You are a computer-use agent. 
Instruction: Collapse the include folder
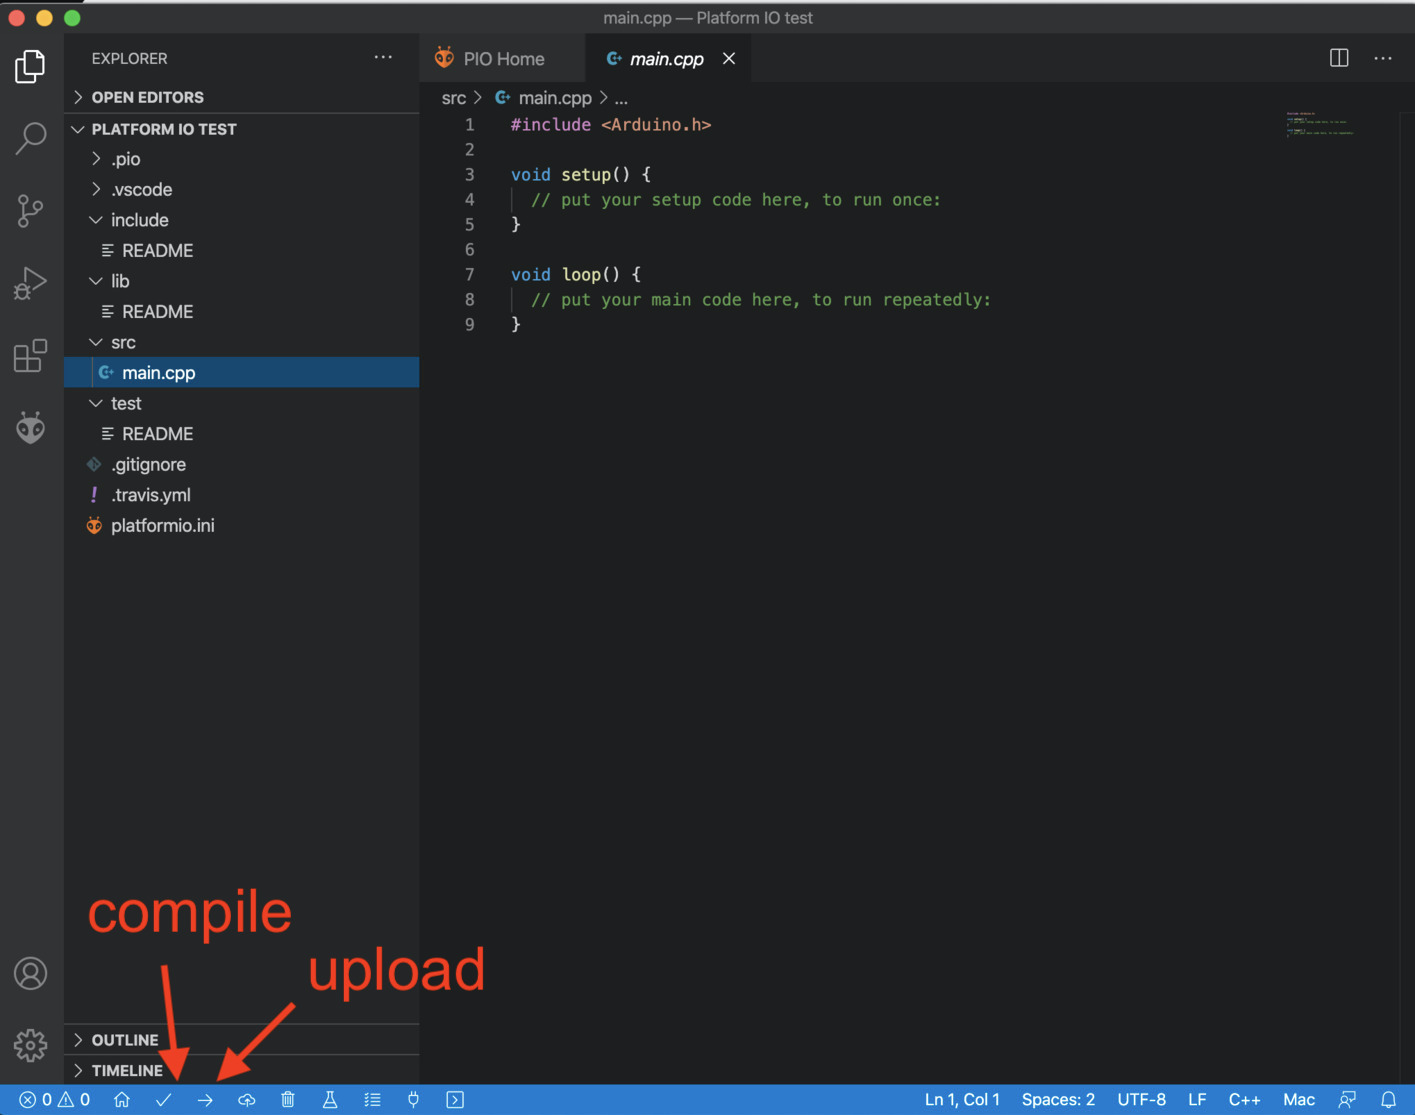click(241, 220)
